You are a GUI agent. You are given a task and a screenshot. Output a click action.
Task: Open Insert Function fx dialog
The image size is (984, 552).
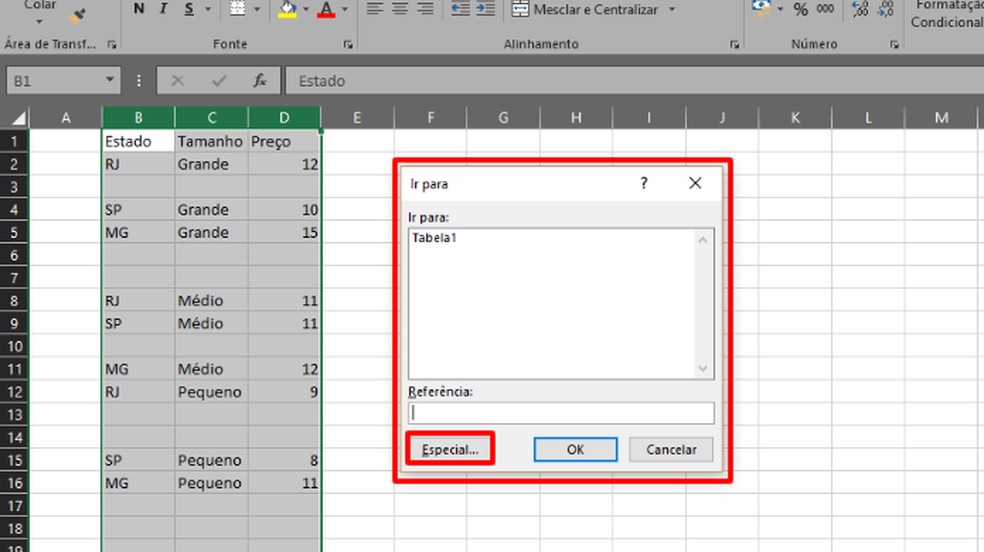(x=260, y=81)
